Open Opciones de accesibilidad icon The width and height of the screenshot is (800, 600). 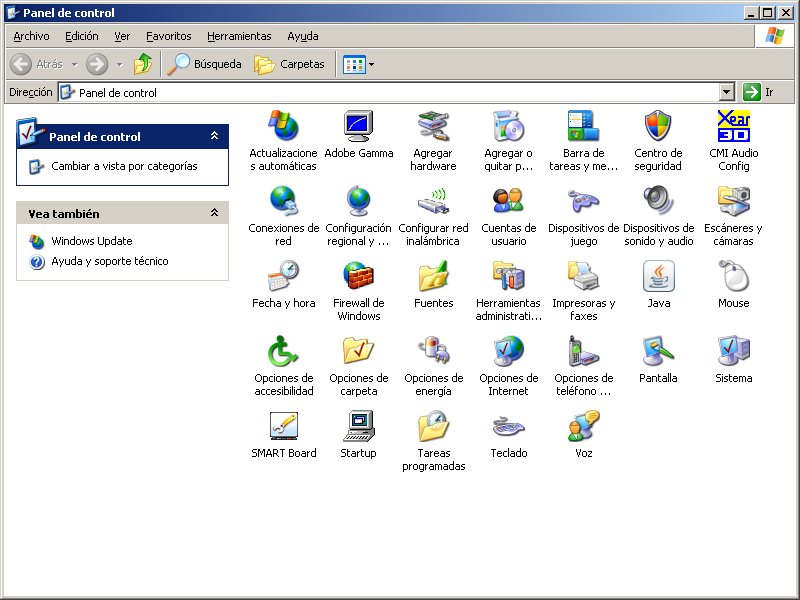pos(283,351)
